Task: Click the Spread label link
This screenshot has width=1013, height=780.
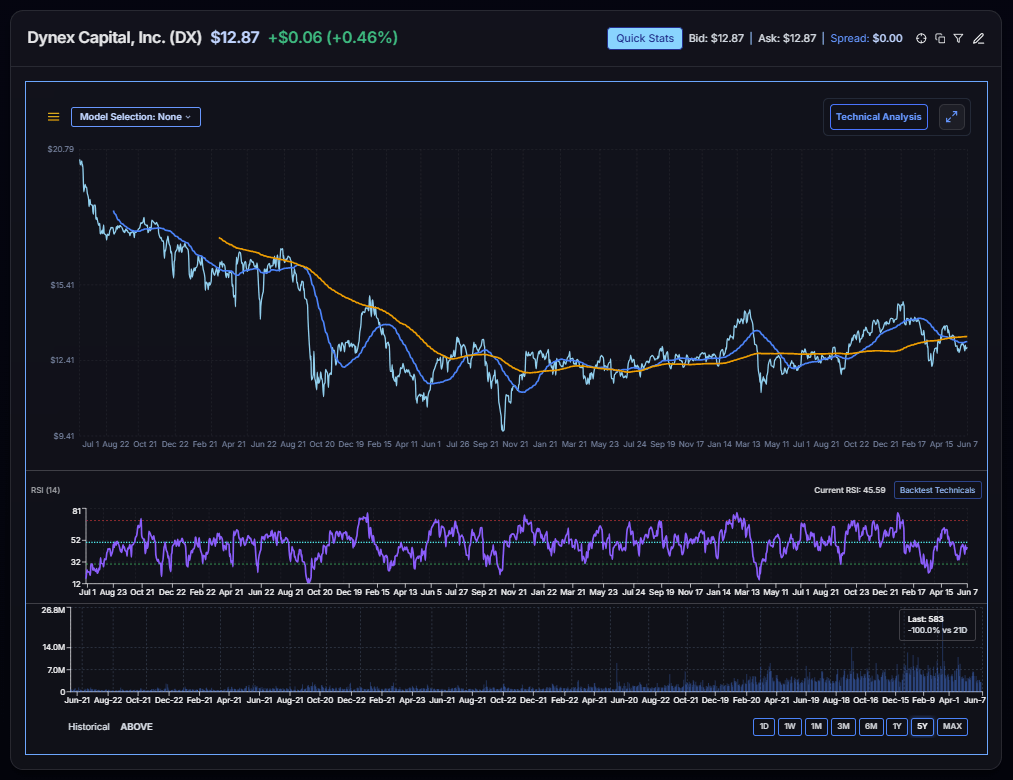Action: [850, 38]
